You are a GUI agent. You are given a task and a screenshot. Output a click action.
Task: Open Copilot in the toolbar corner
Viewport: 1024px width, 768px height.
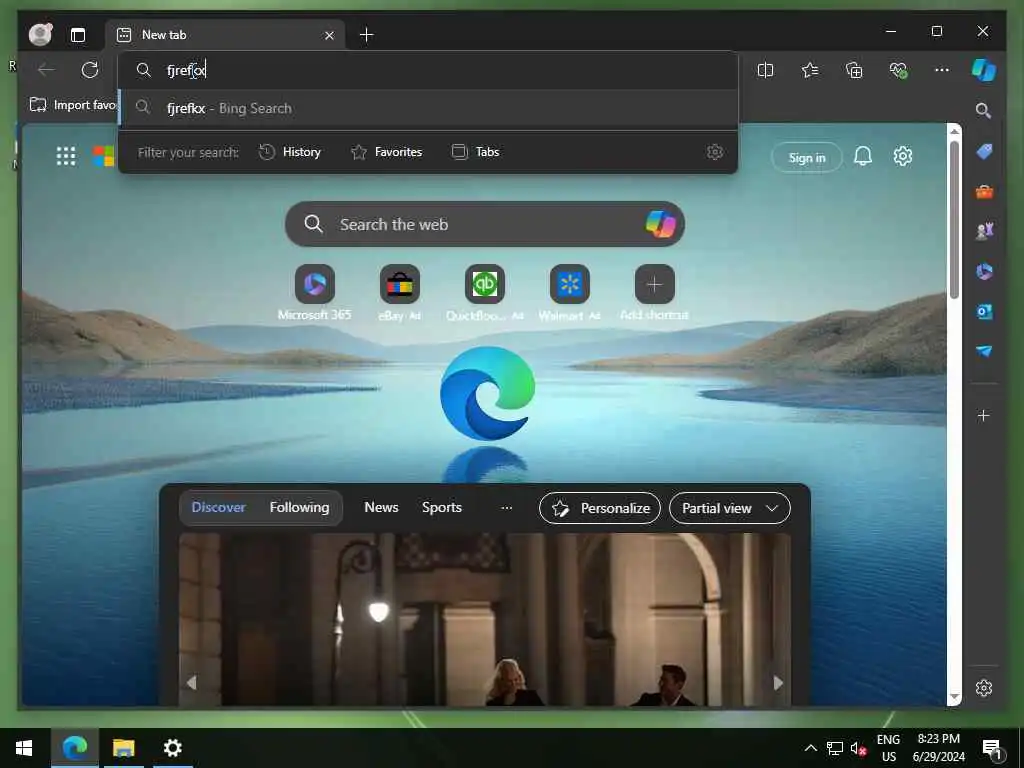click(x=984, y=70)
